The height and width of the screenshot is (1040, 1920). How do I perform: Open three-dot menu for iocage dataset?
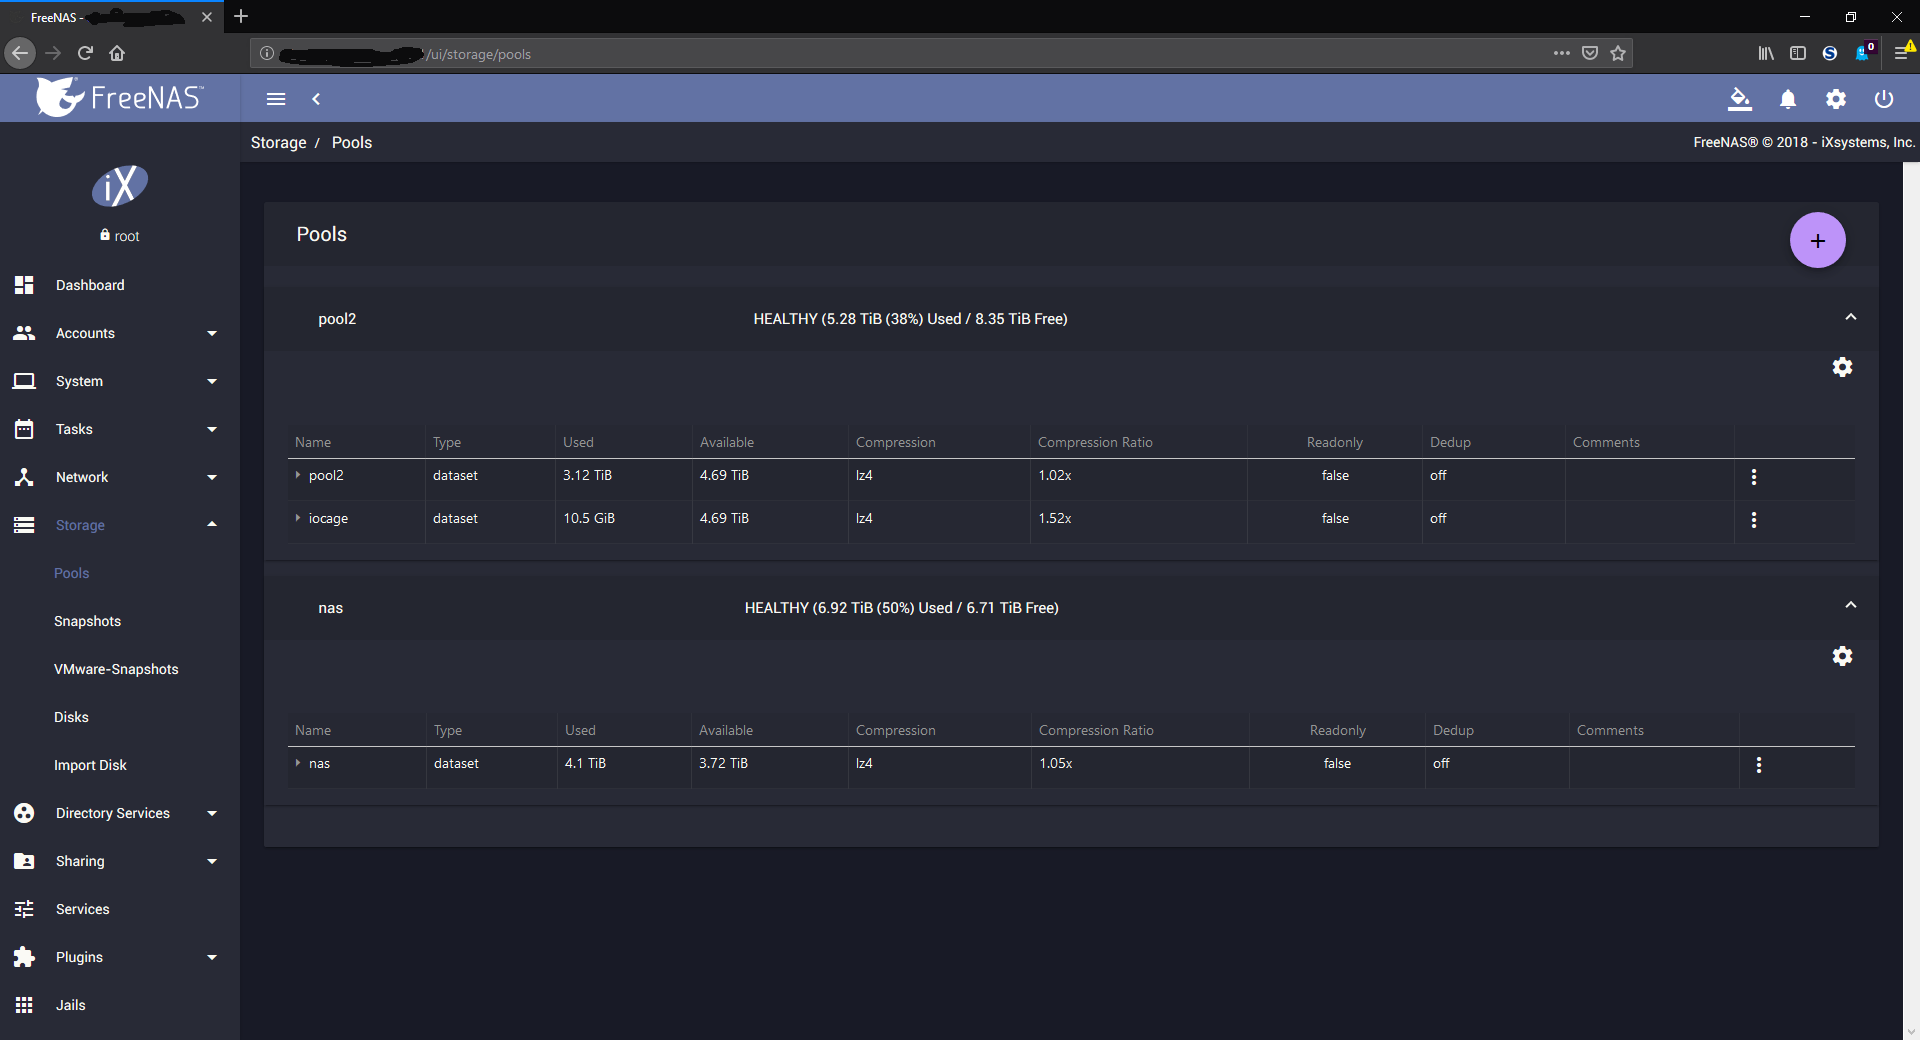coord(1754,520)
